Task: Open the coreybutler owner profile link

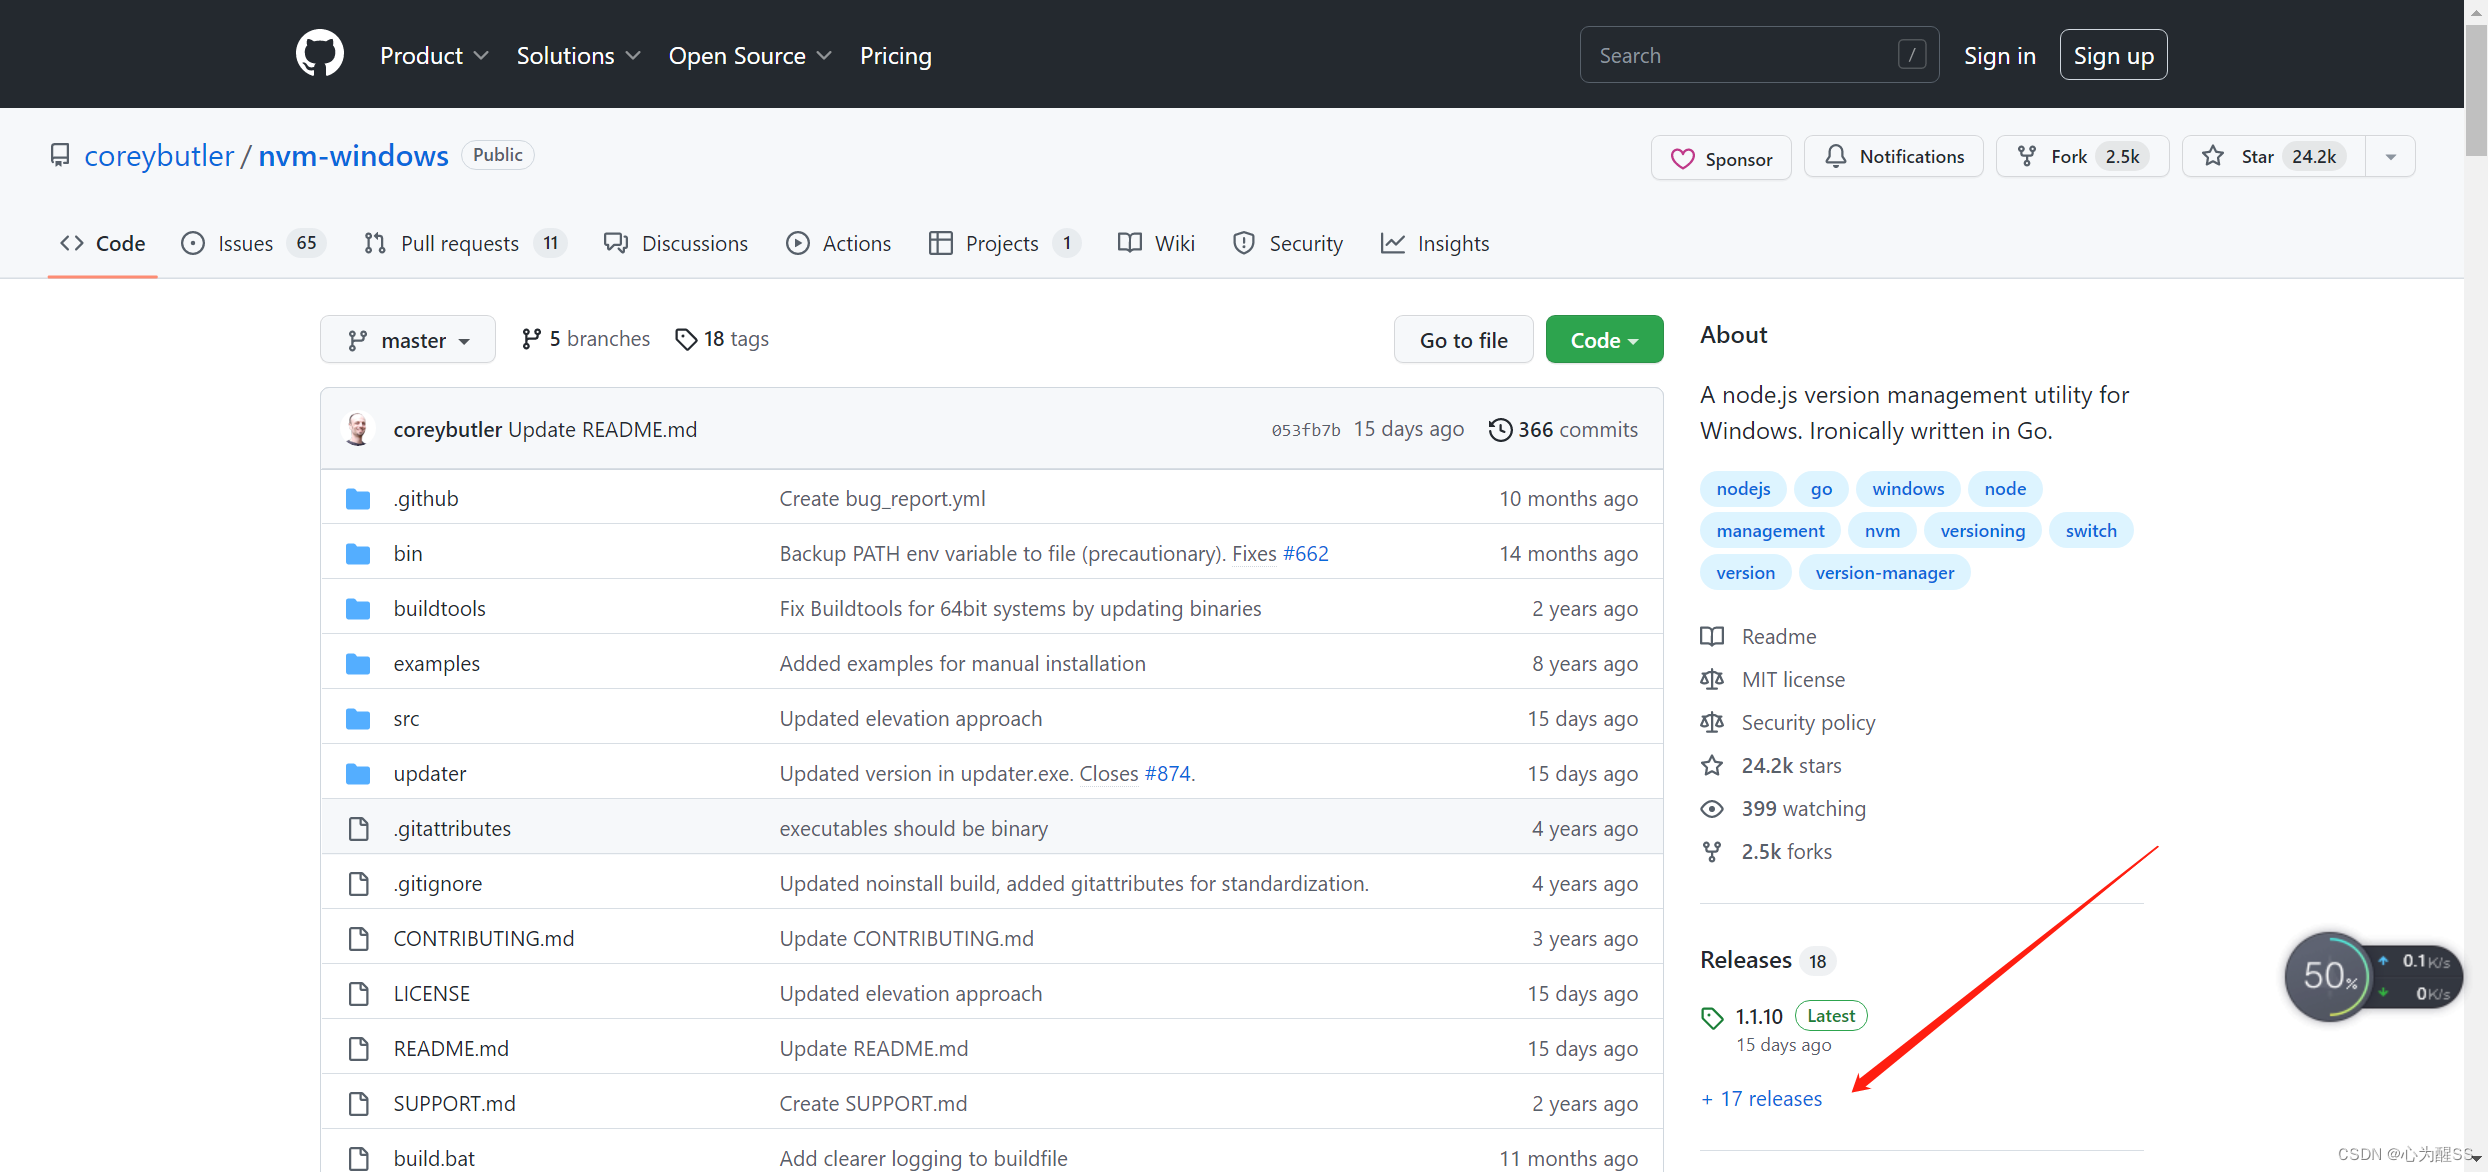Action: click(159, 156)
